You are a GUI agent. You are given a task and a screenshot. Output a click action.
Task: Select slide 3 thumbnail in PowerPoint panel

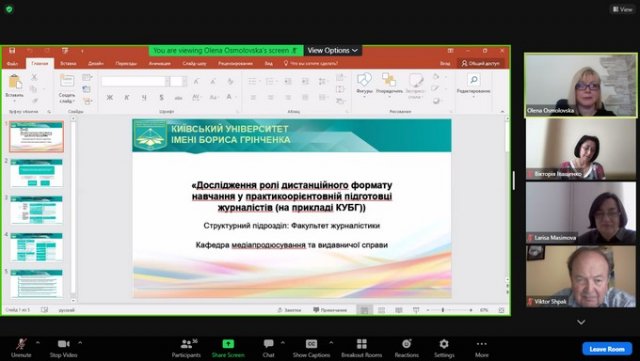click(36, 209)
